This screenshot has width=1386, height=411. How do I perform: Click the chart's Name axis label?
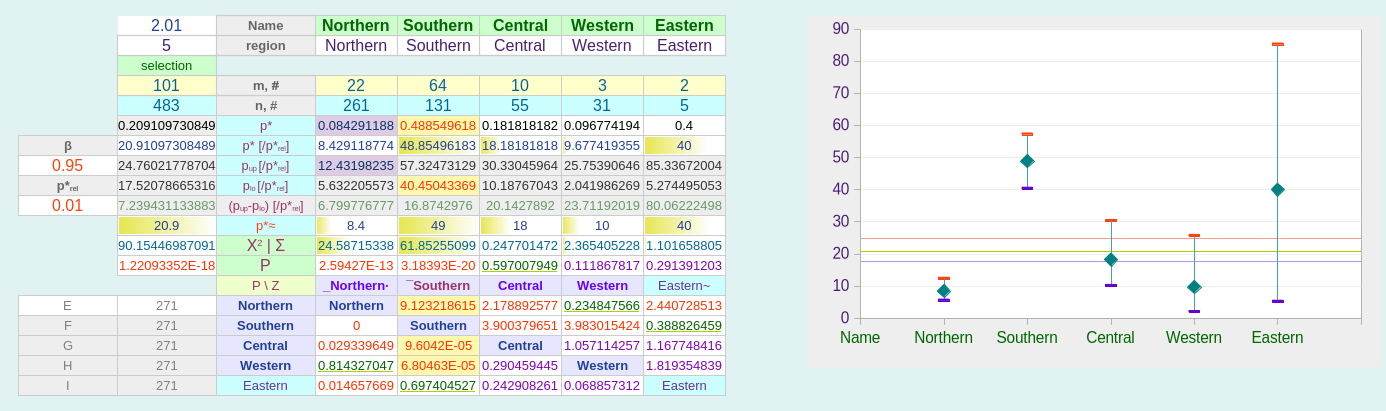(x=860, y=338)
